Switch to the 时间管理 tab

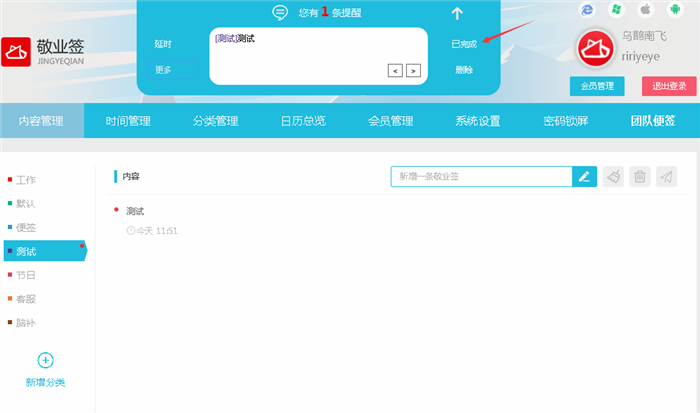coord(128,122)
